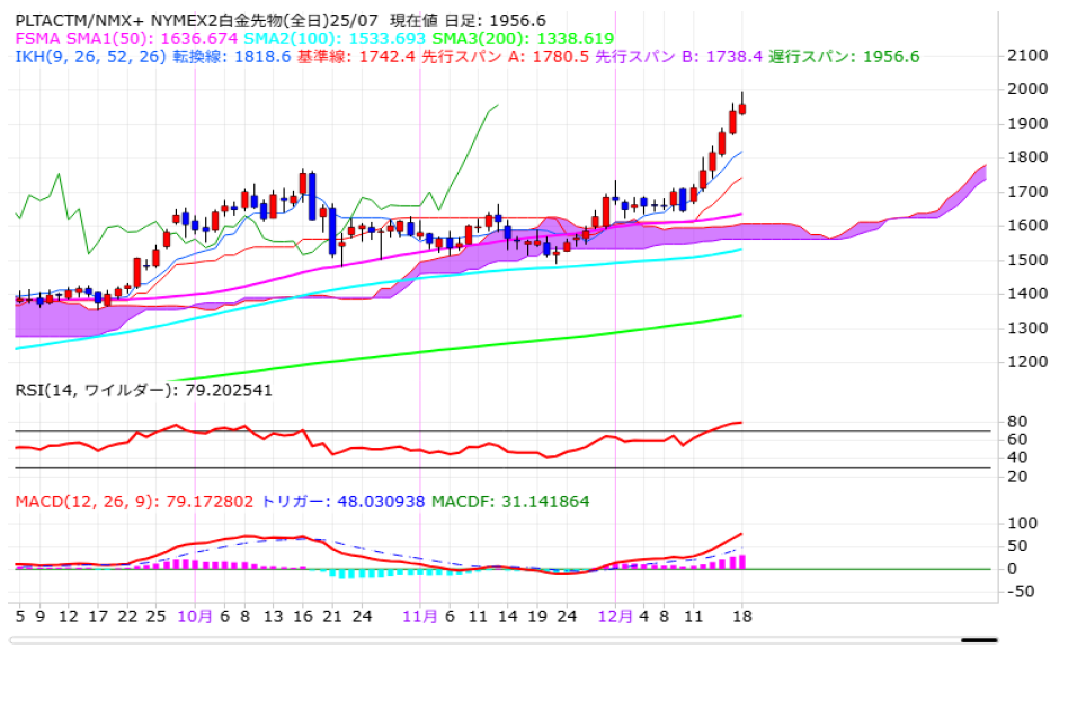The width and height of the screenshot is (1080, 703).
Task: Click the green SMA3(200) line
Action: 500,342
